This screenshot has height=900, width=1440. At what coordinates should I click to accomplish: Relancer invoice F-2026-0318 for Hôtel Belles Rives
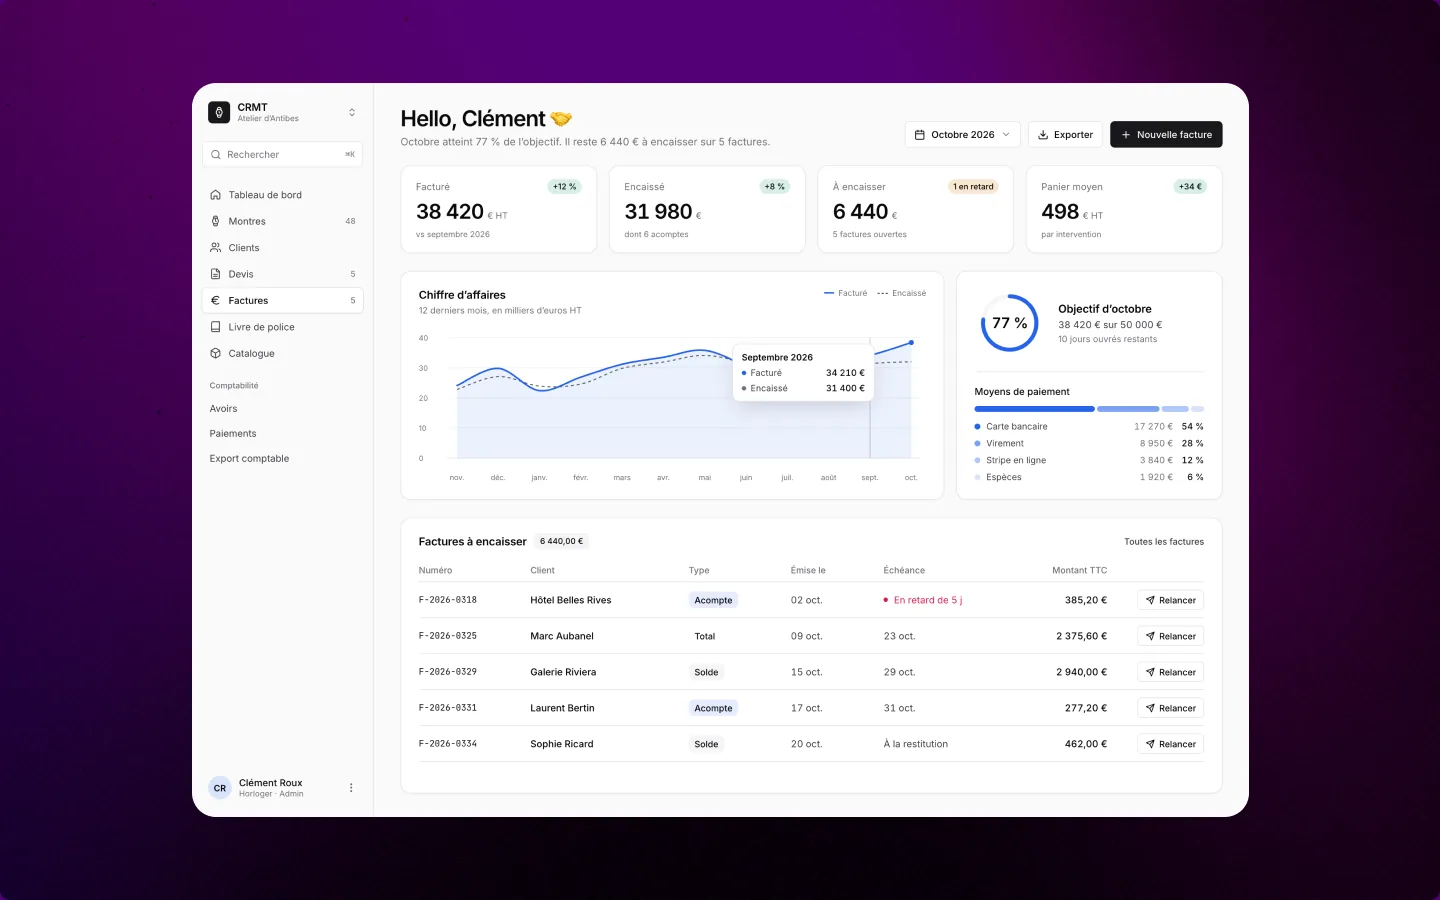(1170, 601)
